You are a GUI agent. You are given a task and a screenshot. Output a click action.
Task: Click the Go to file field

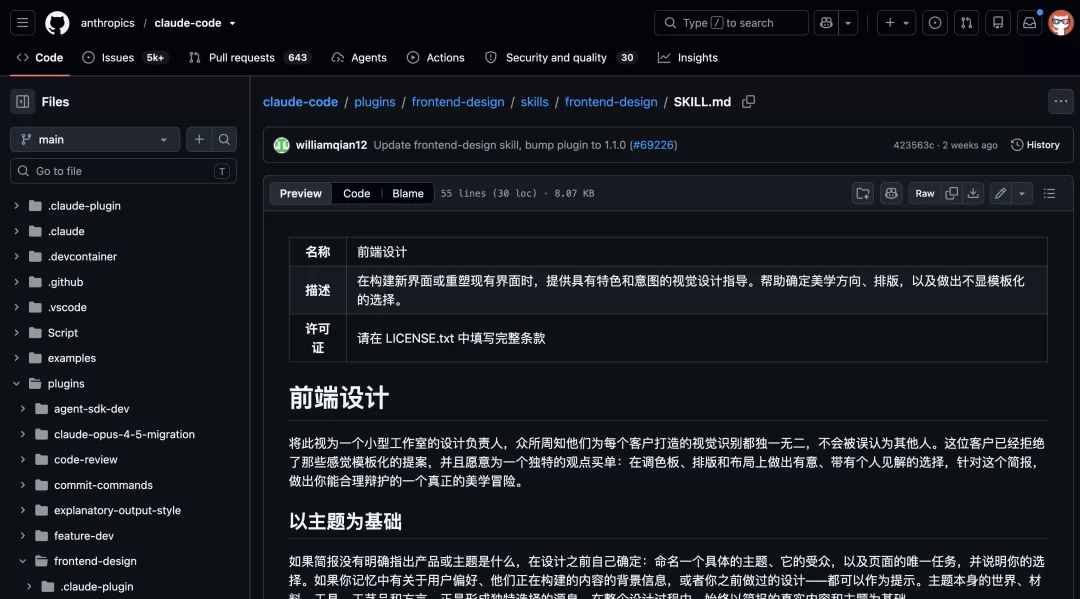(x=123, y=171)
